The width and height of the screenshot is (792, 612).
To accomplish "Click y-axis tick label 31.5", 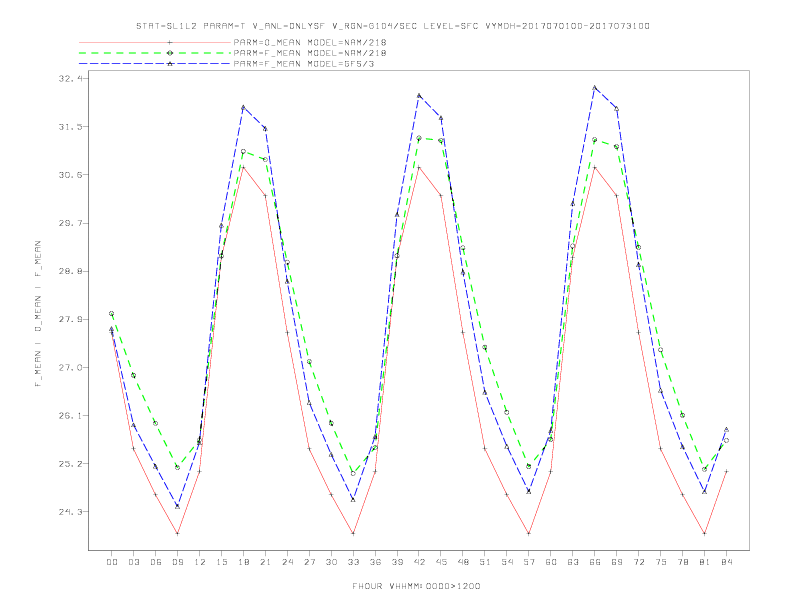I will tap(70, 127).
